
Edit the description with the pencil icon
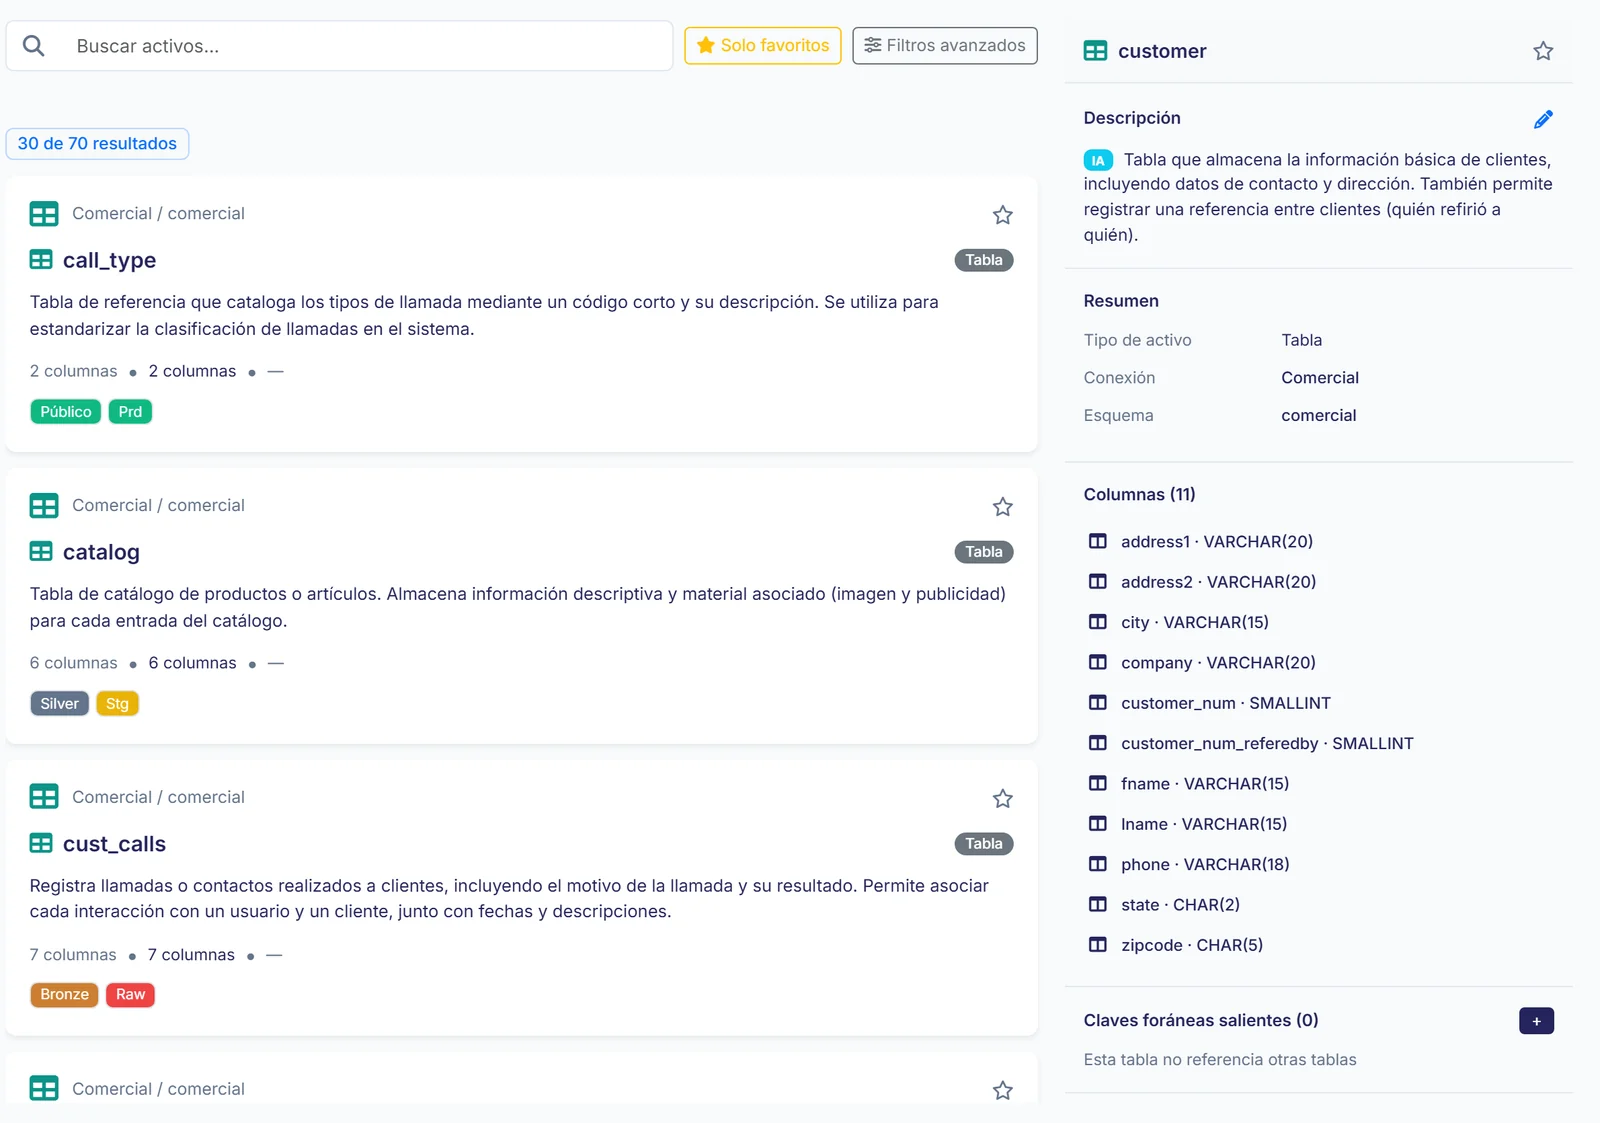(1543, 119)
